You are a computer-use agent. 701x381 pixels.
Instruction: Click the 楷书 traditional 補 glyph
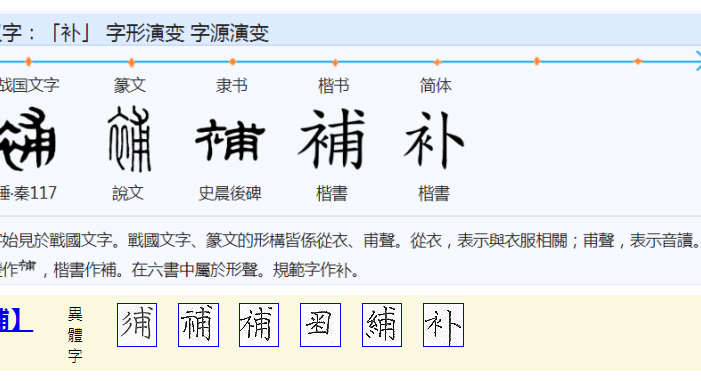(x=332, y=139)
